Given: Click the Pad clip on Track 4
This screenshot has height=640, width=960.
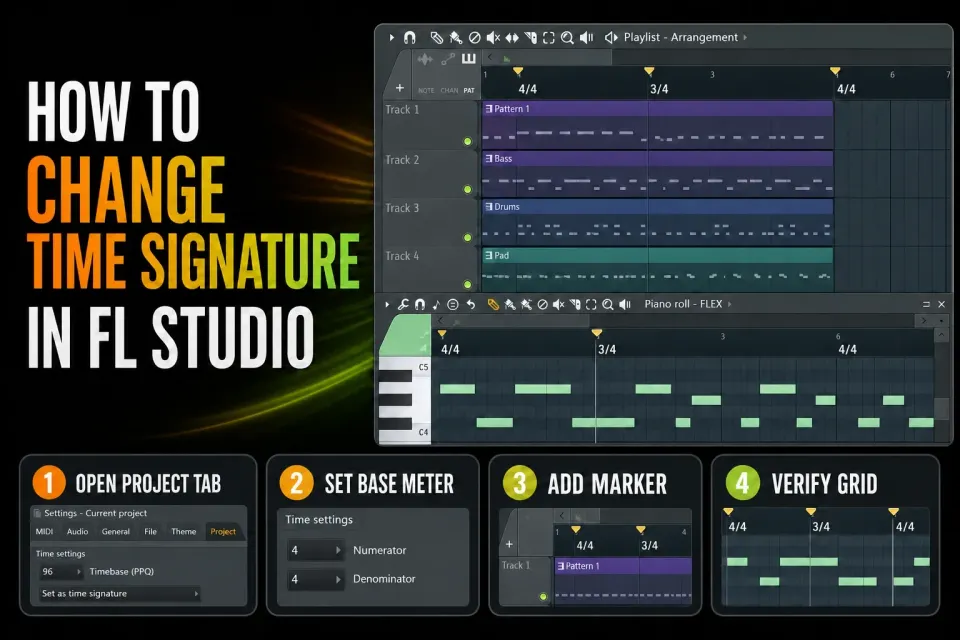Looking at the screenshot, I should pos(658,270).
